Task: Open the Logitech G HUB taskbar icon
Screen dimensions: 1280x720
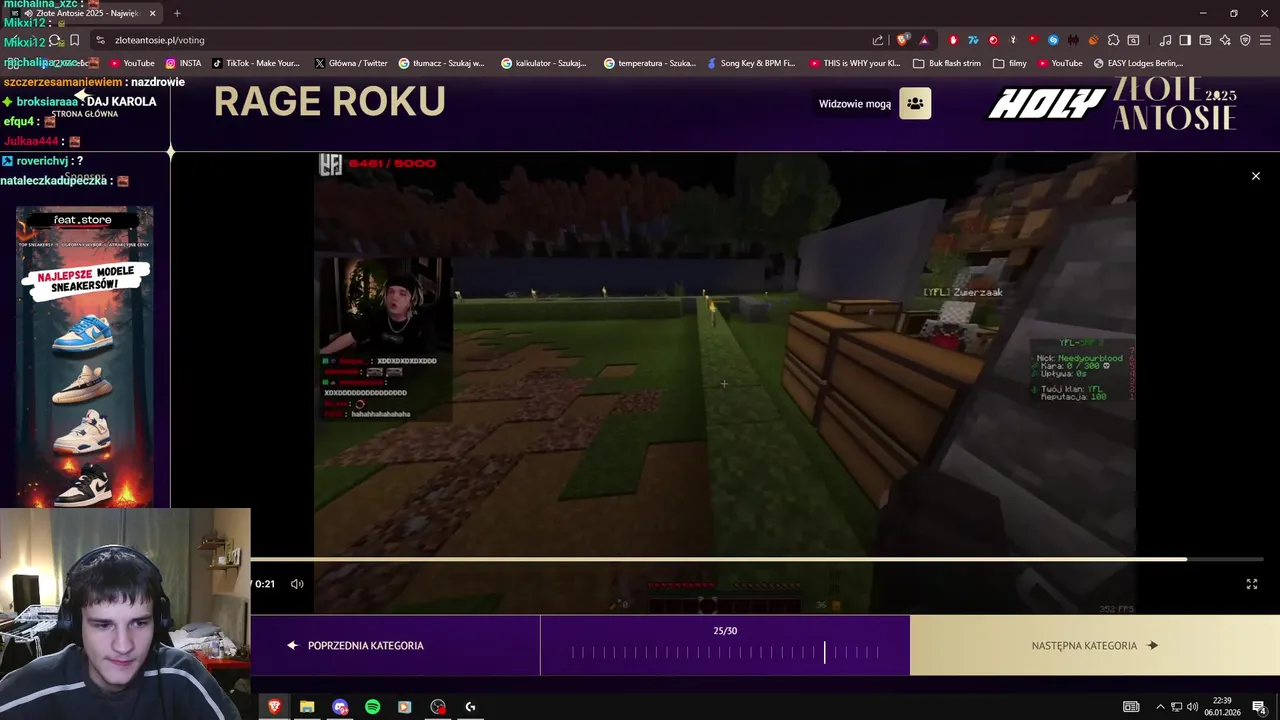Action: 470,707
